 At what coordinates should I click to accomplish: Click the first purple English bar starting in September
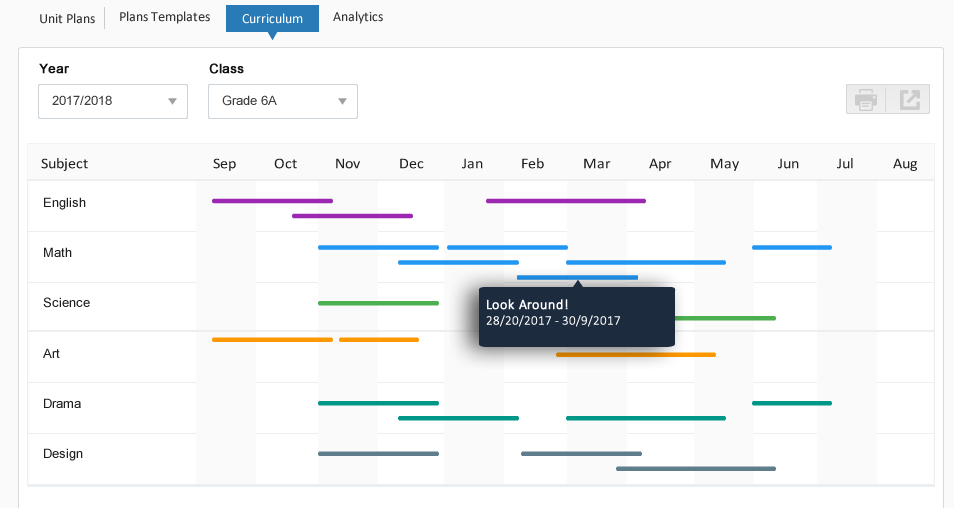tap(272, 201)
